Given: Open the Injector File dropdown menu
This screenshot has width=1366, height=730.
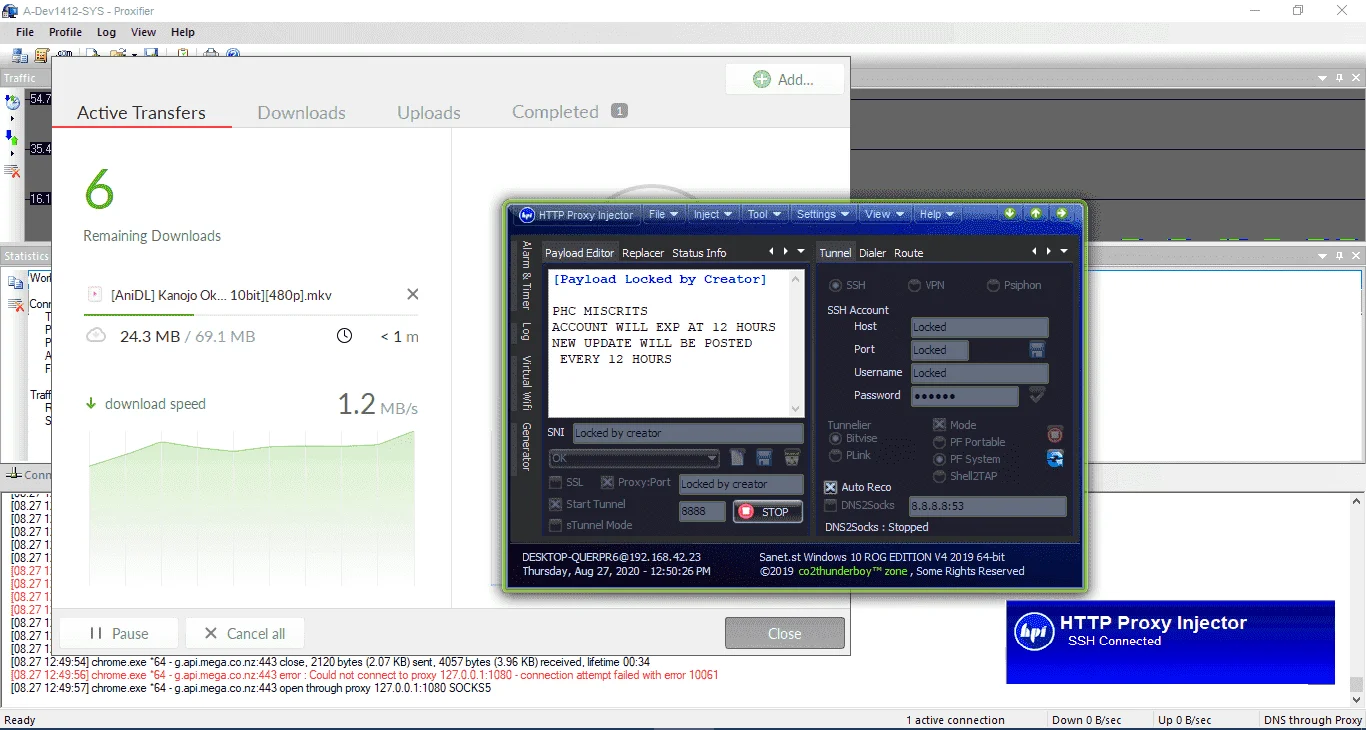Looking at the screenshot, I should click(x=663, y=214).
